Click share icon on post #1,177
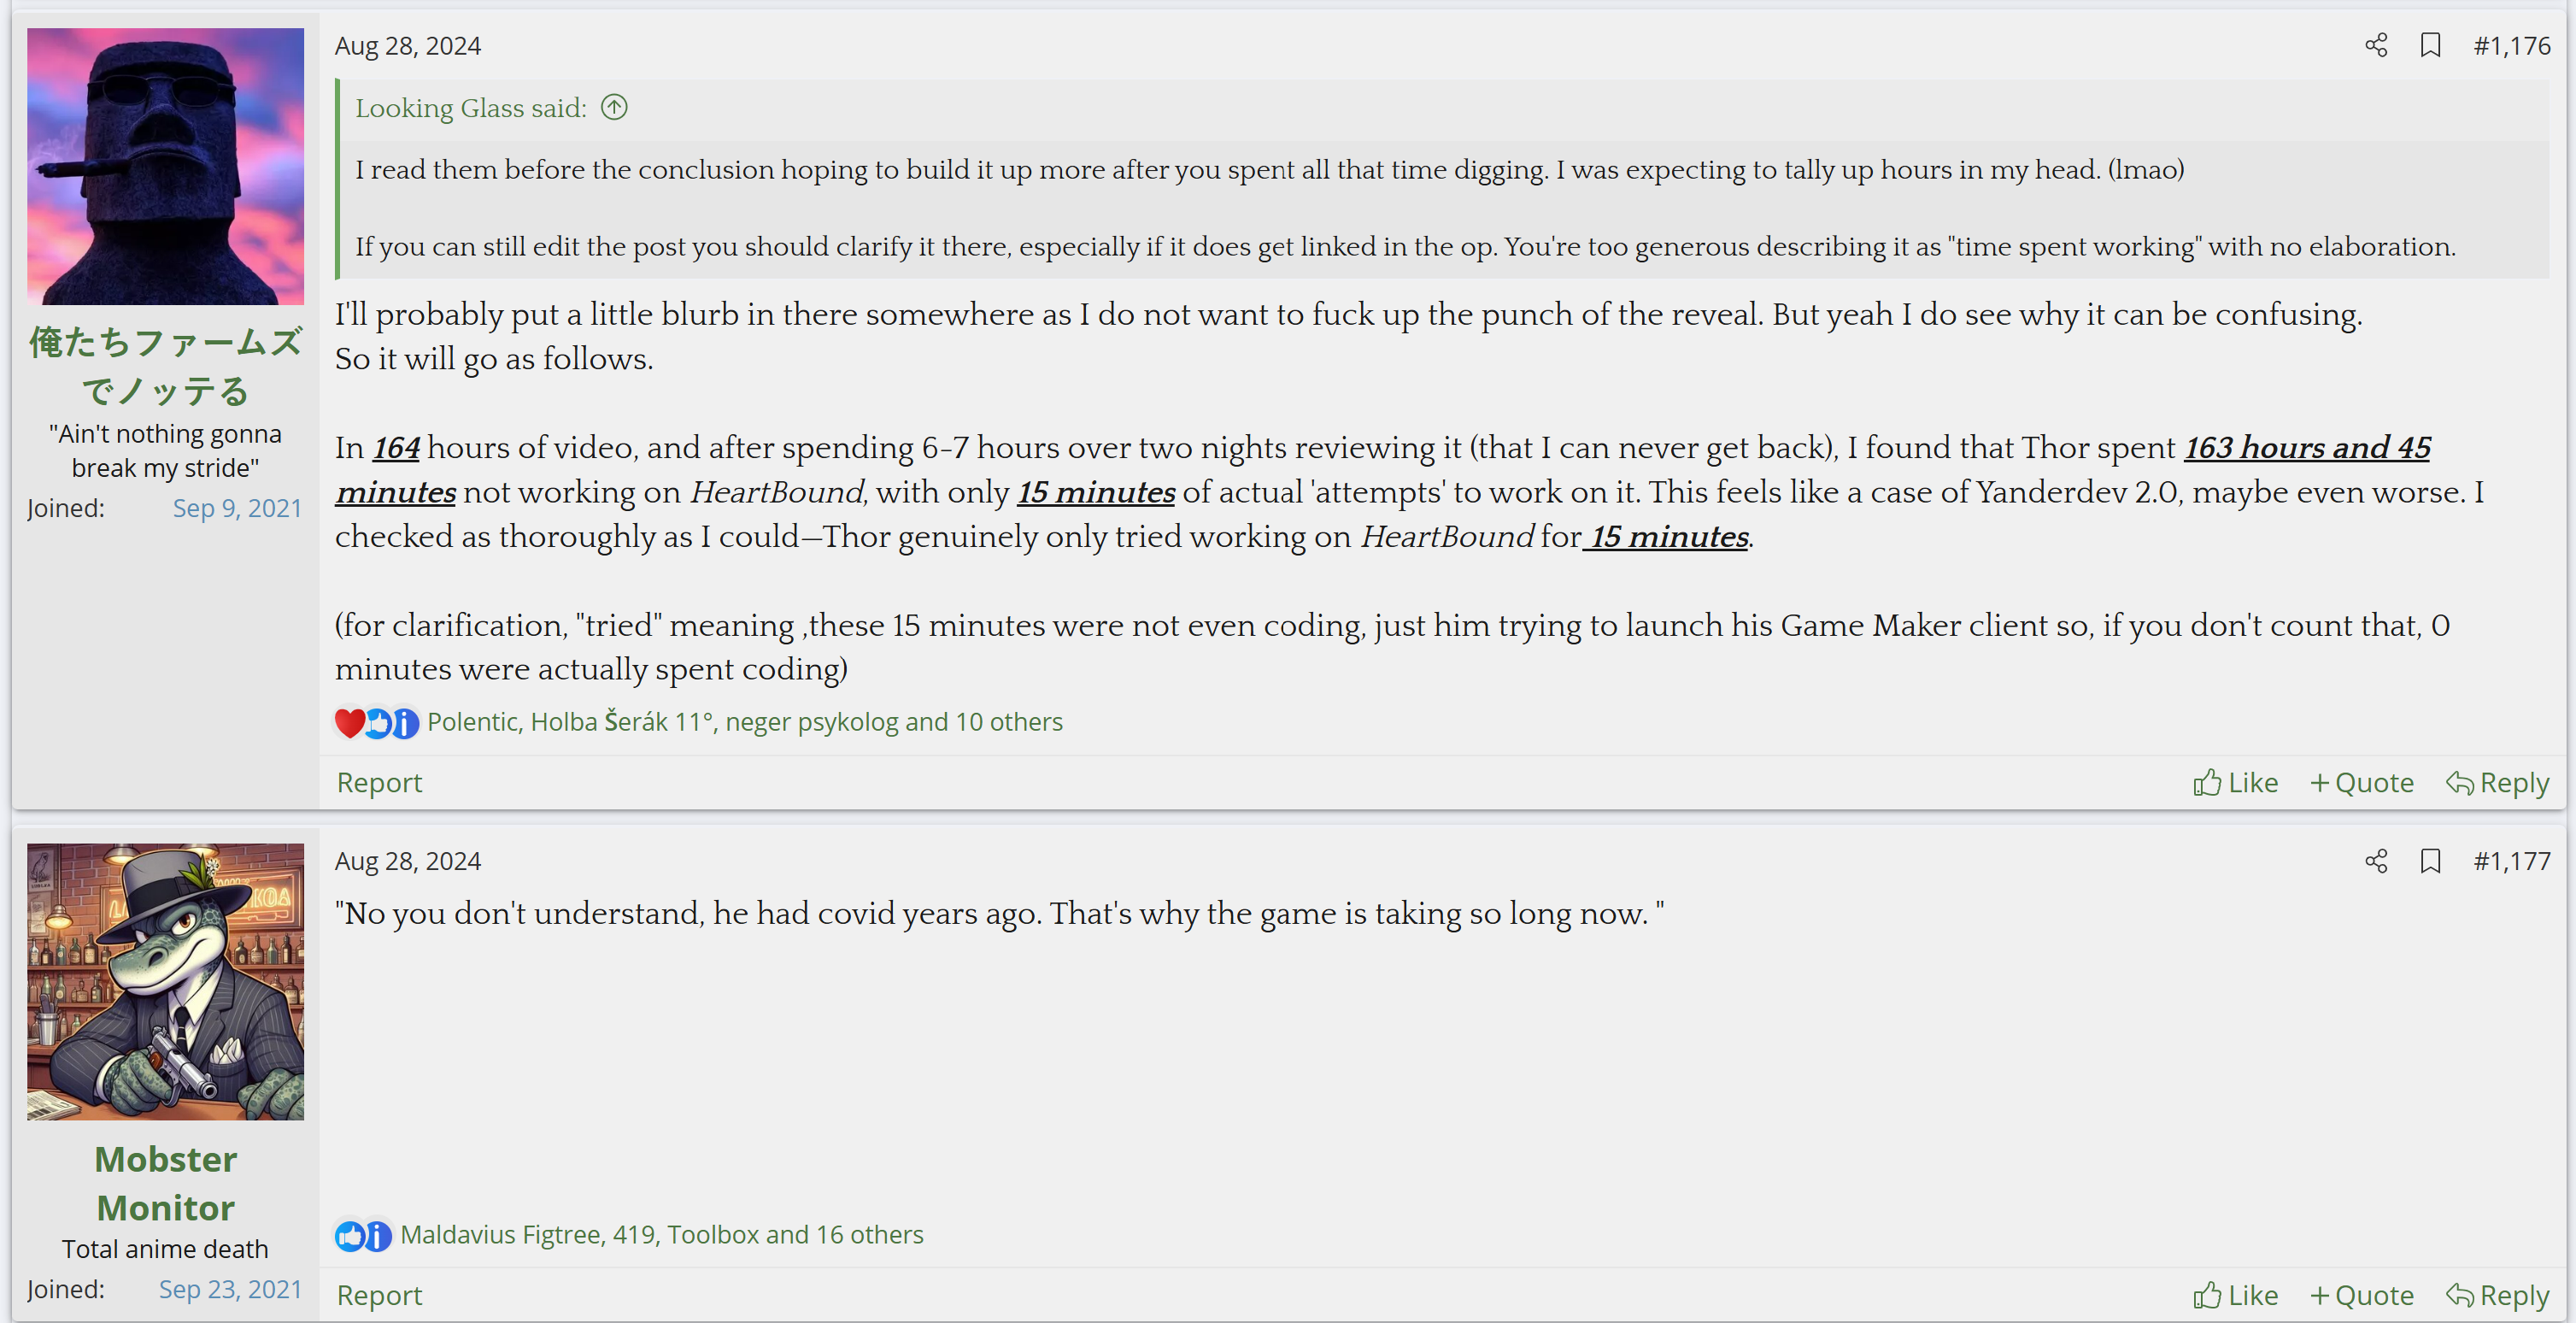Viewport: 2576px width, 1323px height. pos(2376,861)
